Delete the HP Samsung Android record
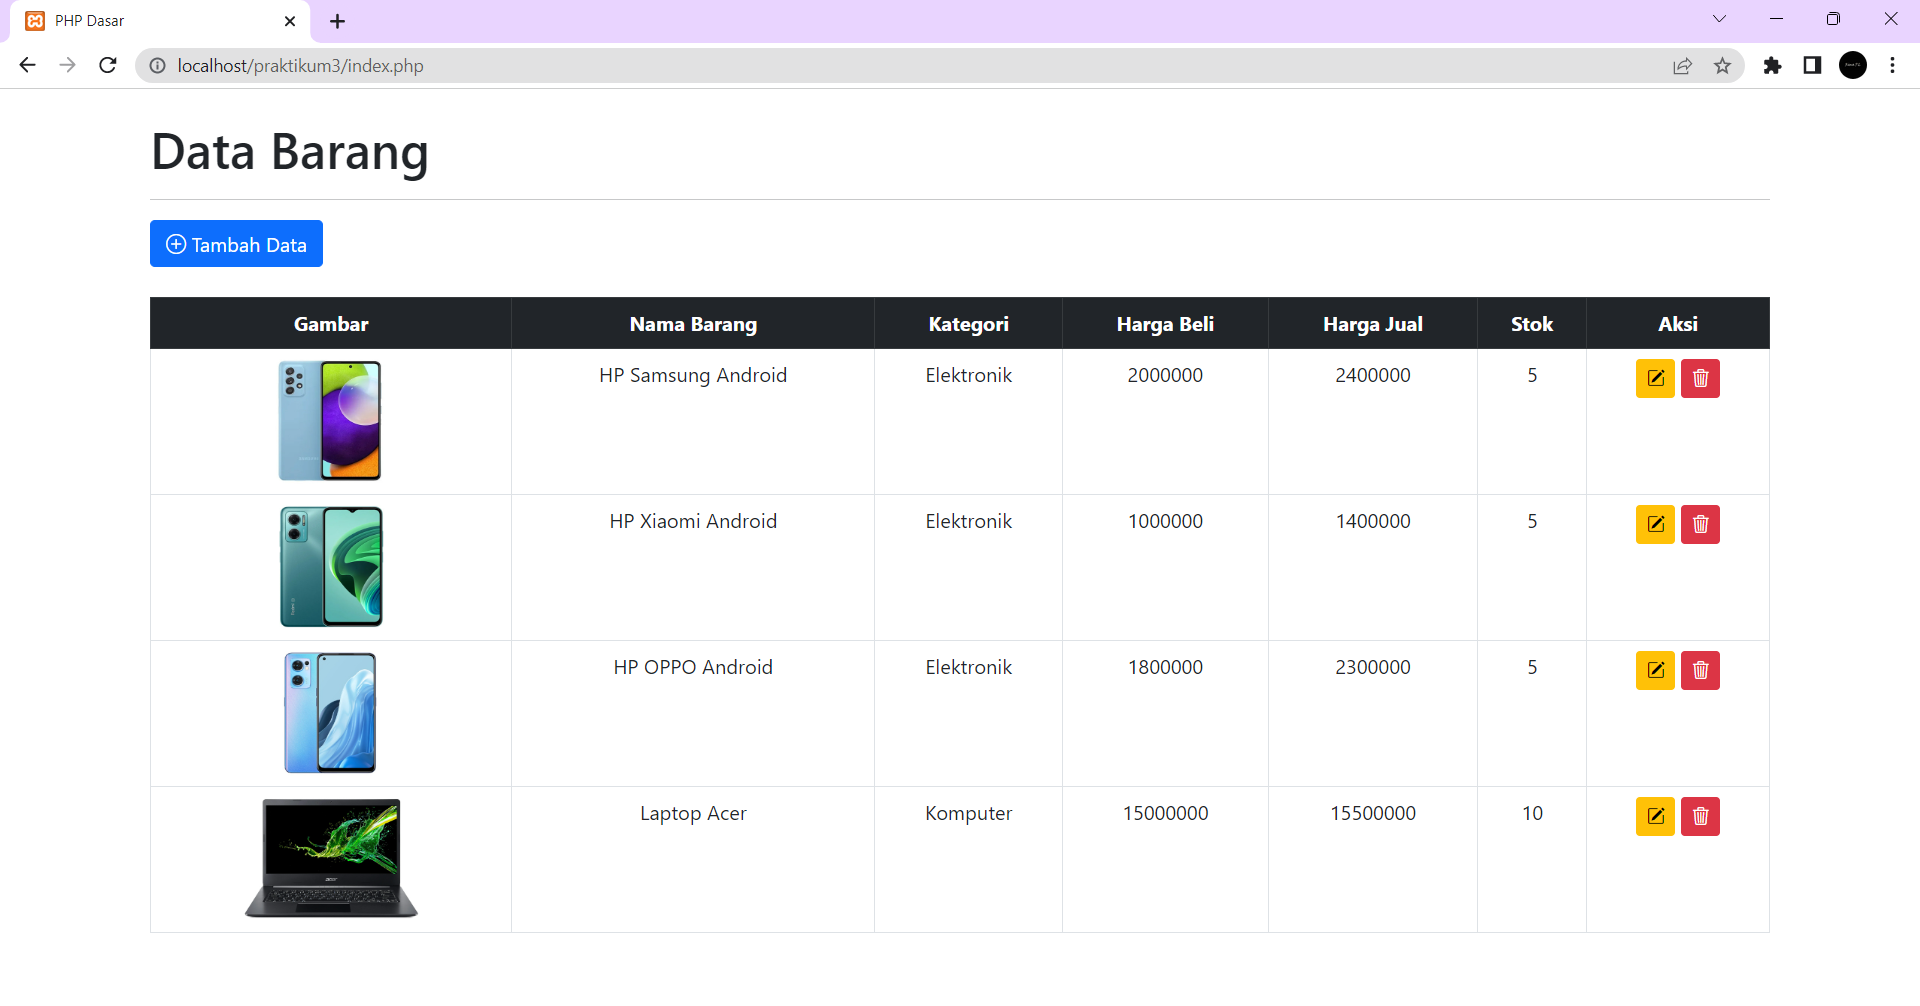Image resolution: width=1920 pixels, height=1006 pixels. click(x=1700, y=378)
